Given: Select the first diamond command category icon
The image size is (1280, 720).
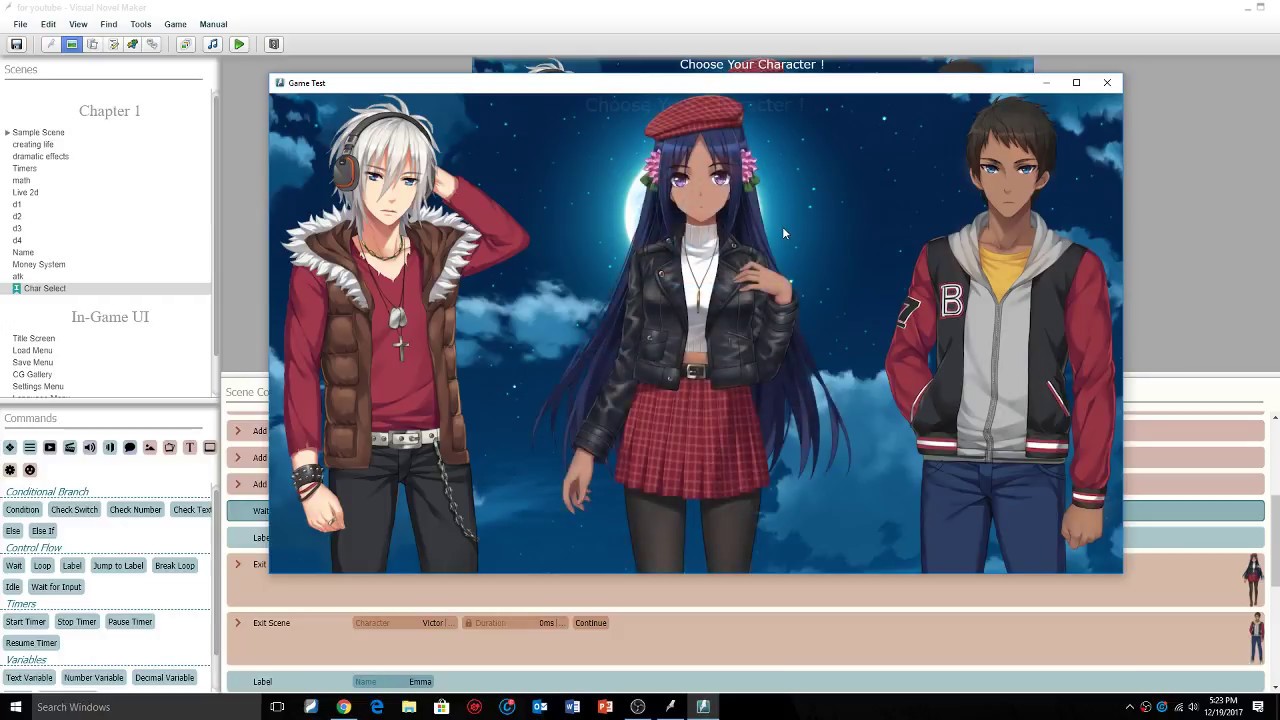Looking at the screenshot, I should click(10, 448).
